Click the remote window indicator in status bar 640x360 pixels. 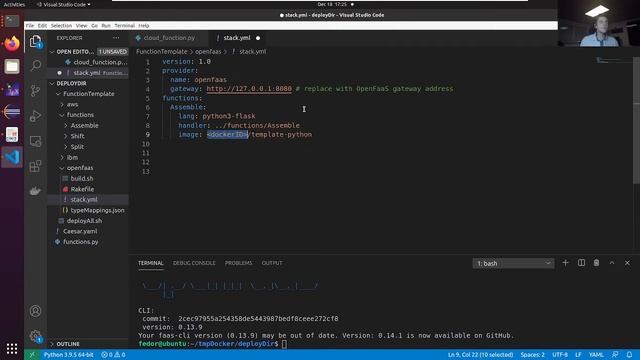coord(31,355)
